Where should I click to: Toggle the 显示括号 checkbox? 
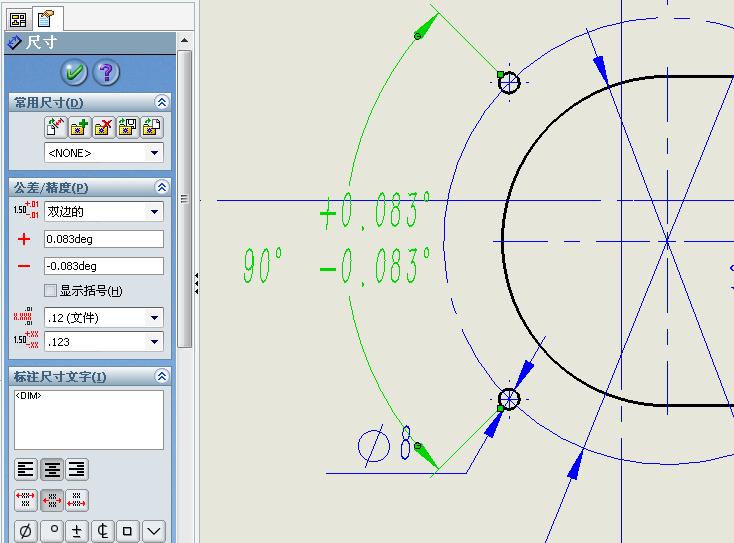tap(51, 291)
